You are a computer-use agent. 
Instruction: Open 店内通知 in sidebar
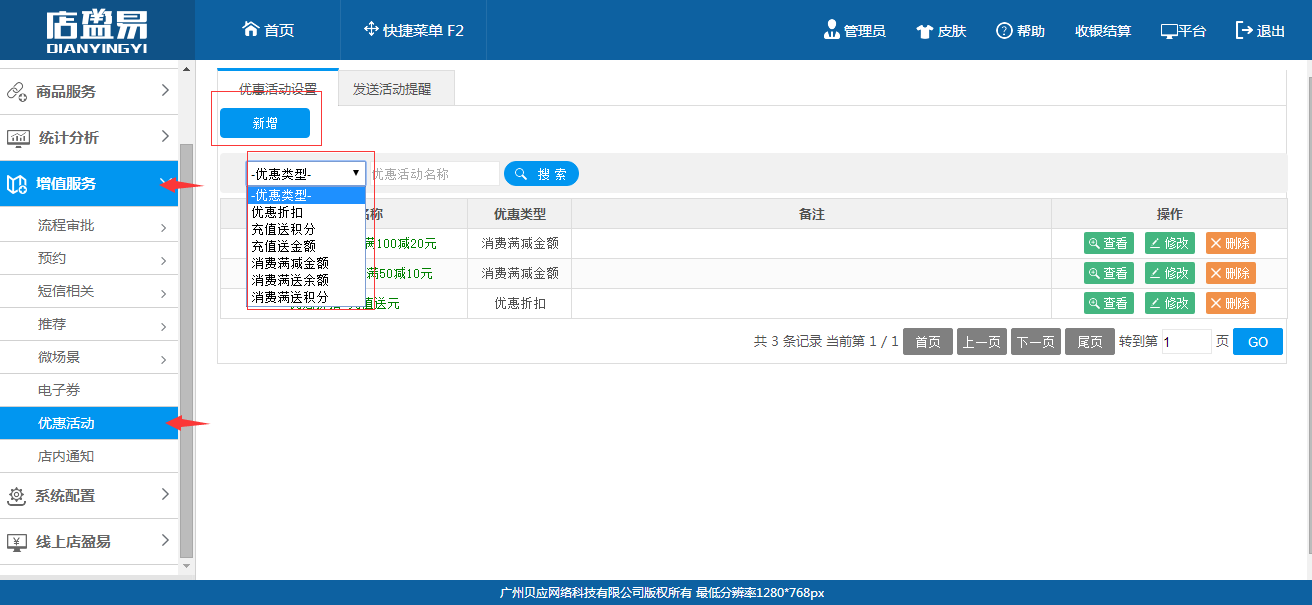[89, 456]
